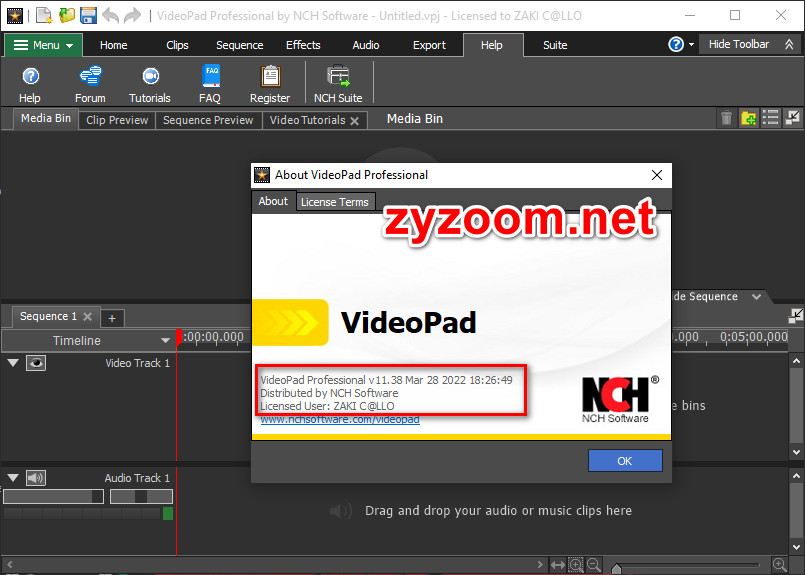Mute Audio Track 1 speaker toggle
This screenshot has width=805, height=575.
point(36,478)
